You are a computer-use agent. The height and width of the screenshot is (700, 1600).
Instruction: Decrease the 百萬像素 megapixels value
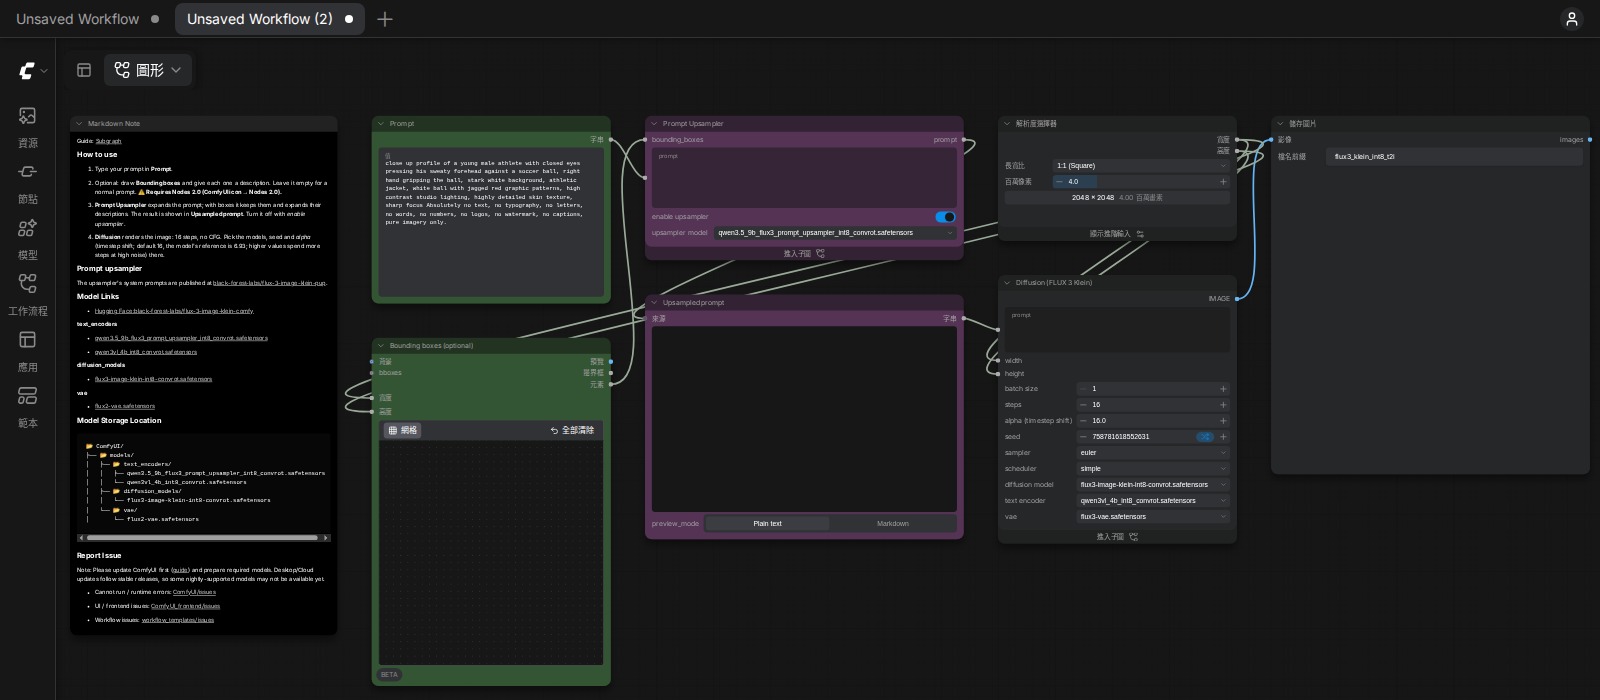tap(1059, 182)
